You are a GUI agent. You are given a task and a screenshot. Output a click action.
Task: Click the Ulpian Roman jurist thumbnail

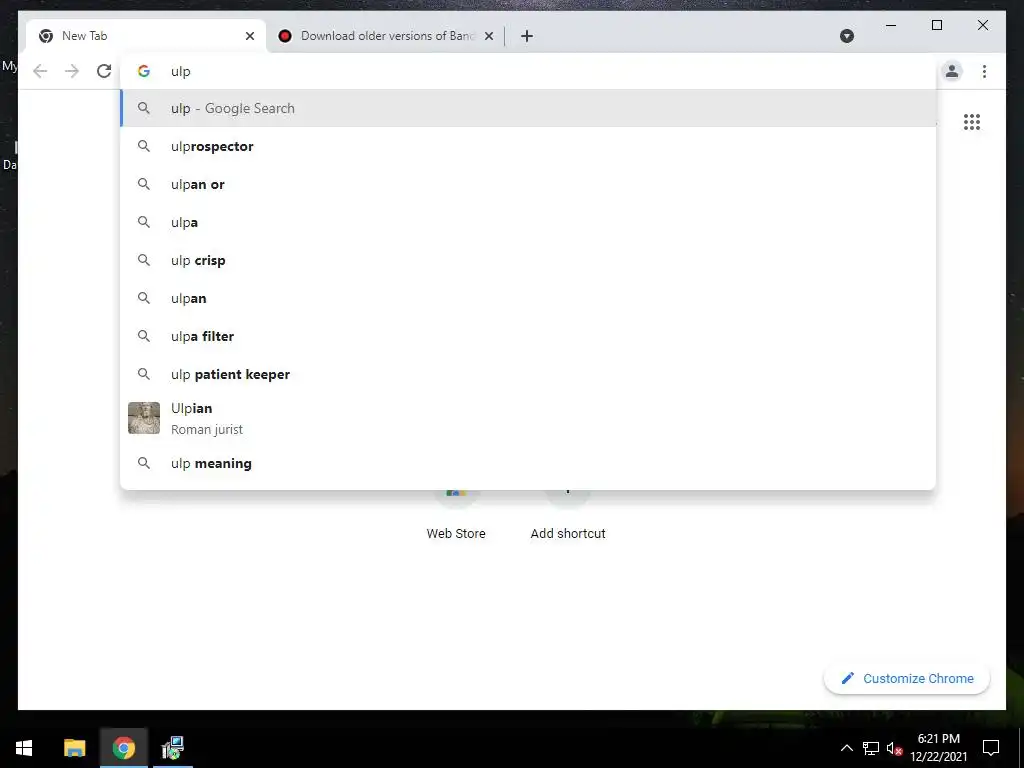tap(144, 418)
